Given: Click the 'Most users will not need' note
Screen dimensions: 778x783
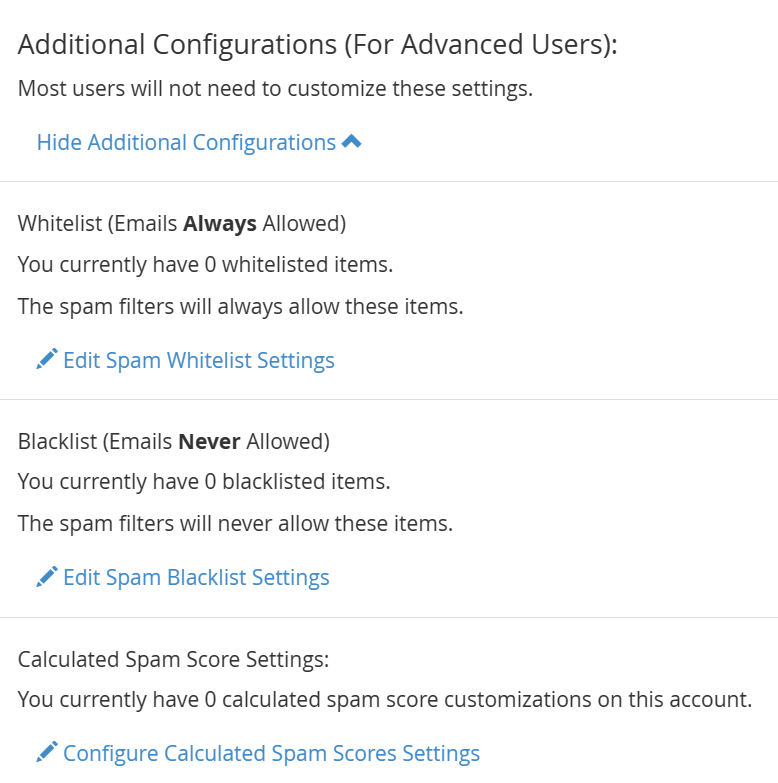Looking at the screenshot, I should coord(276,88).
